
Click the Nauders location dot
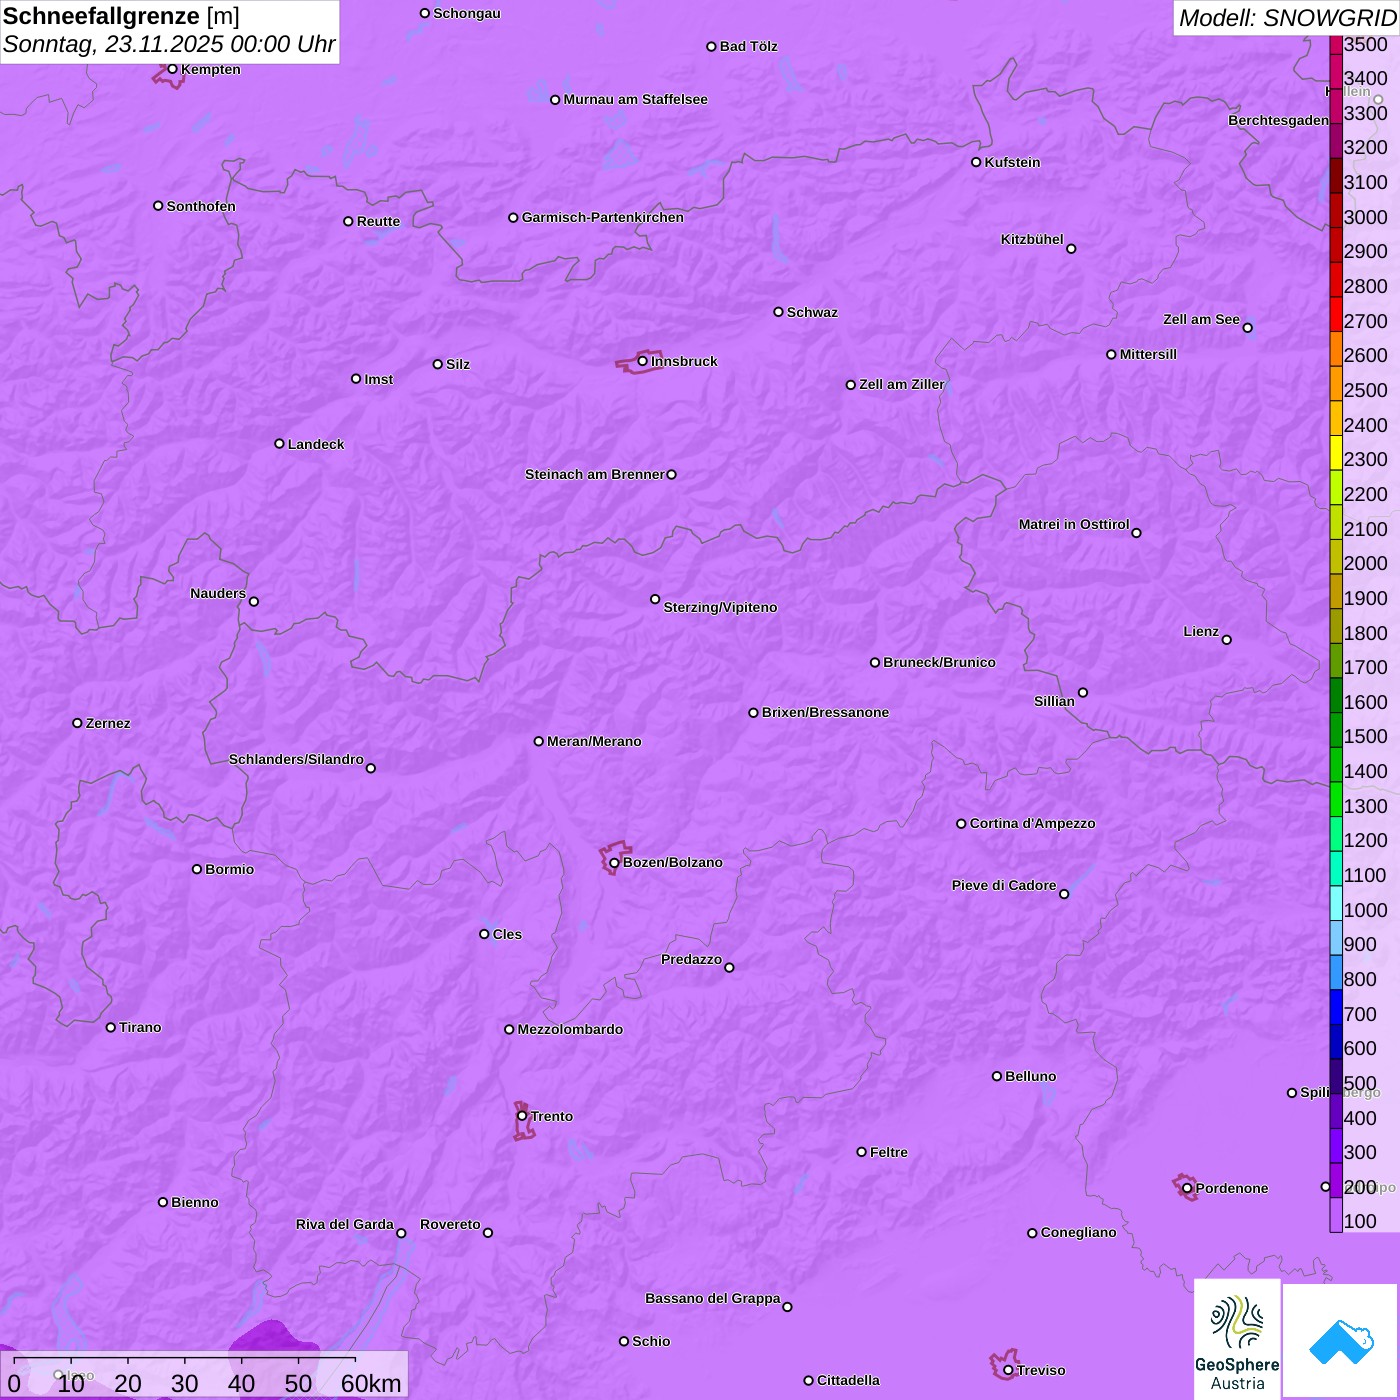point(254,601)
